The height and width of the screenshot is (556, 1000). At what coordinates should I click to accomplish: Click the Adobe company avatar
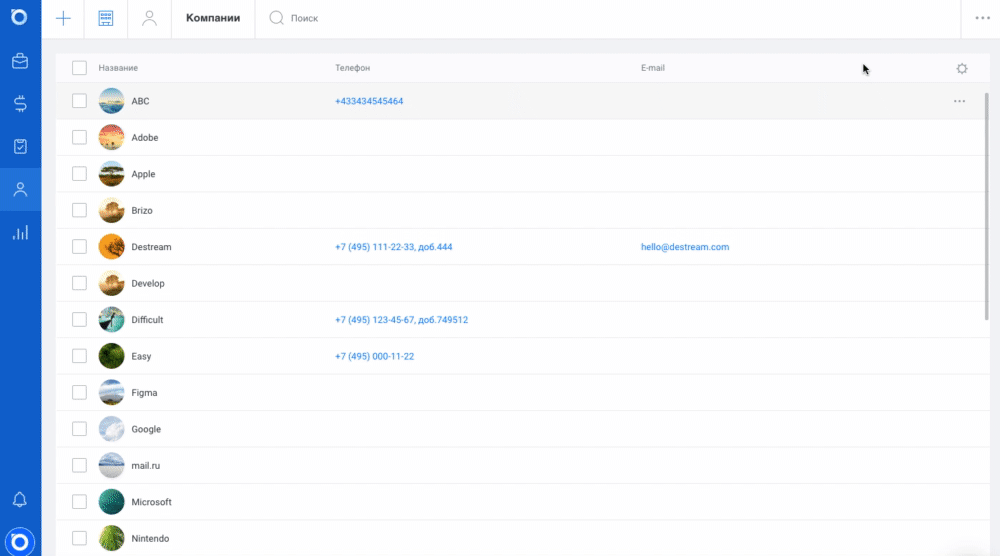112,138
